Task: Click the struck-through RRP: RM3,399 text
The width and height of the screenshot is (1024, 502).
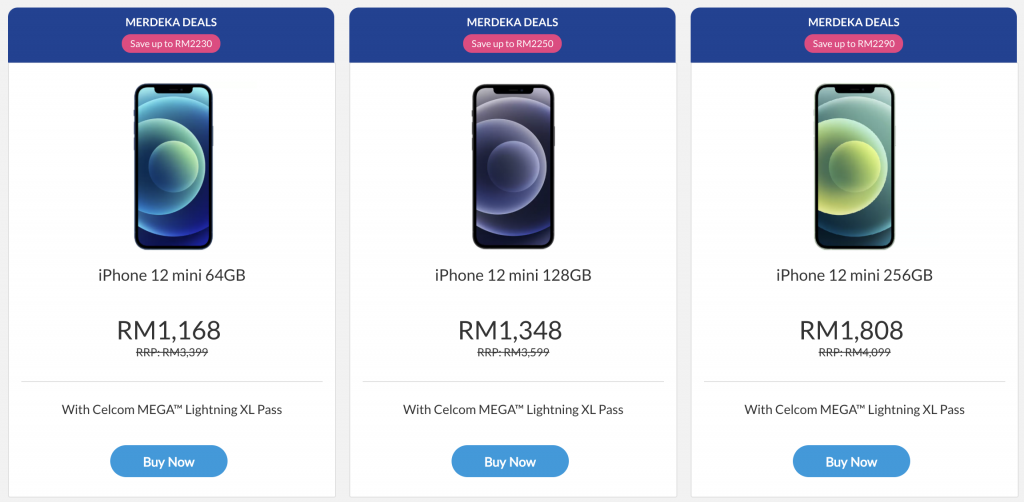Action: (x=172, y=352)
